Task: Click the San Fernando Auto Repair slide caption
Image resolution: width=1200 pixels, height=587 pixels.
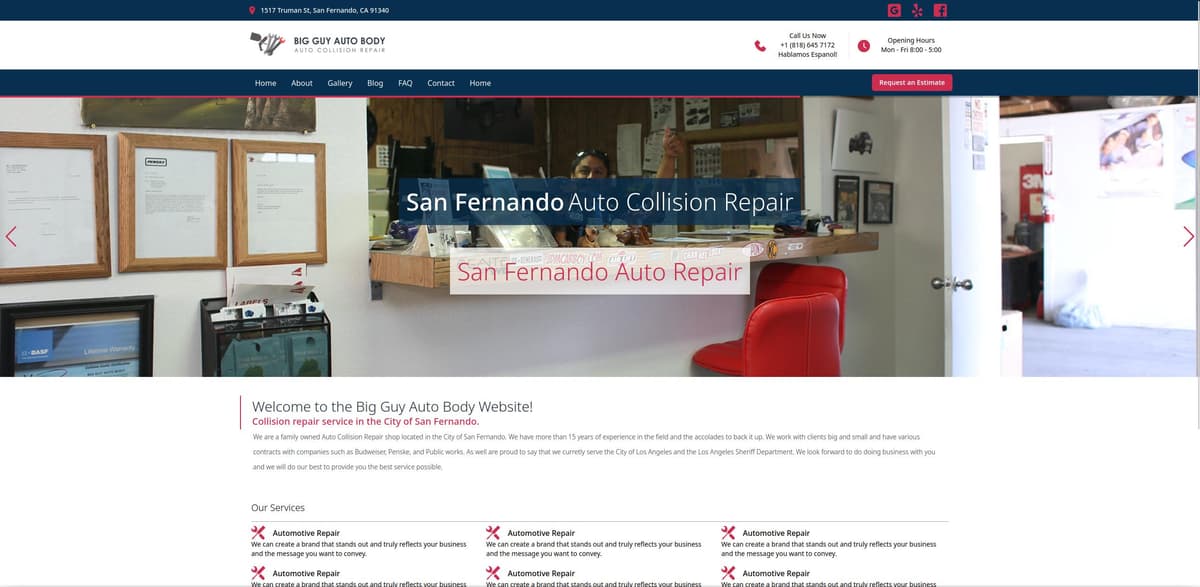Action: [599, 272]
